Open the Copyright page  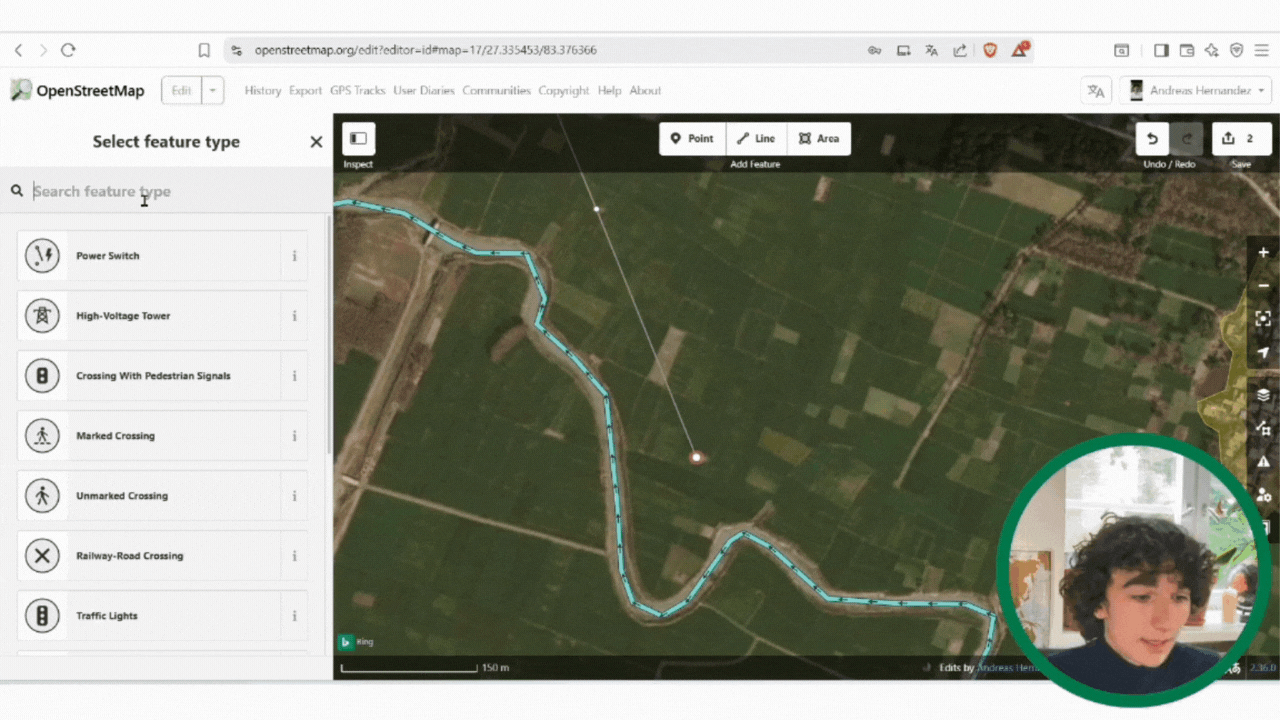click(564, 90)
